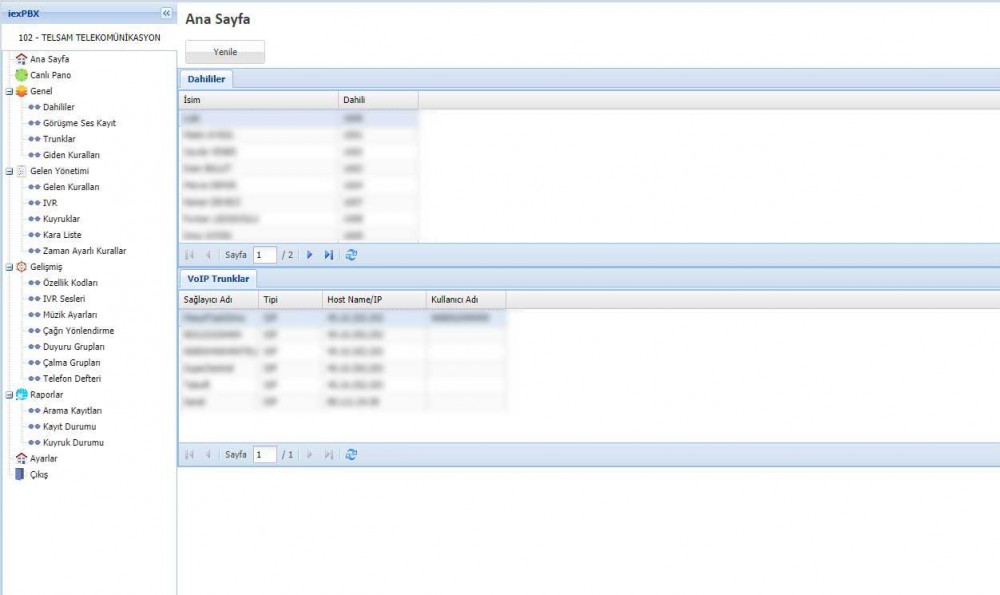The width and height of the screenshot is (1000, 595).
Task: Open Arama Kayıtları report
Action: coord(72,410)
